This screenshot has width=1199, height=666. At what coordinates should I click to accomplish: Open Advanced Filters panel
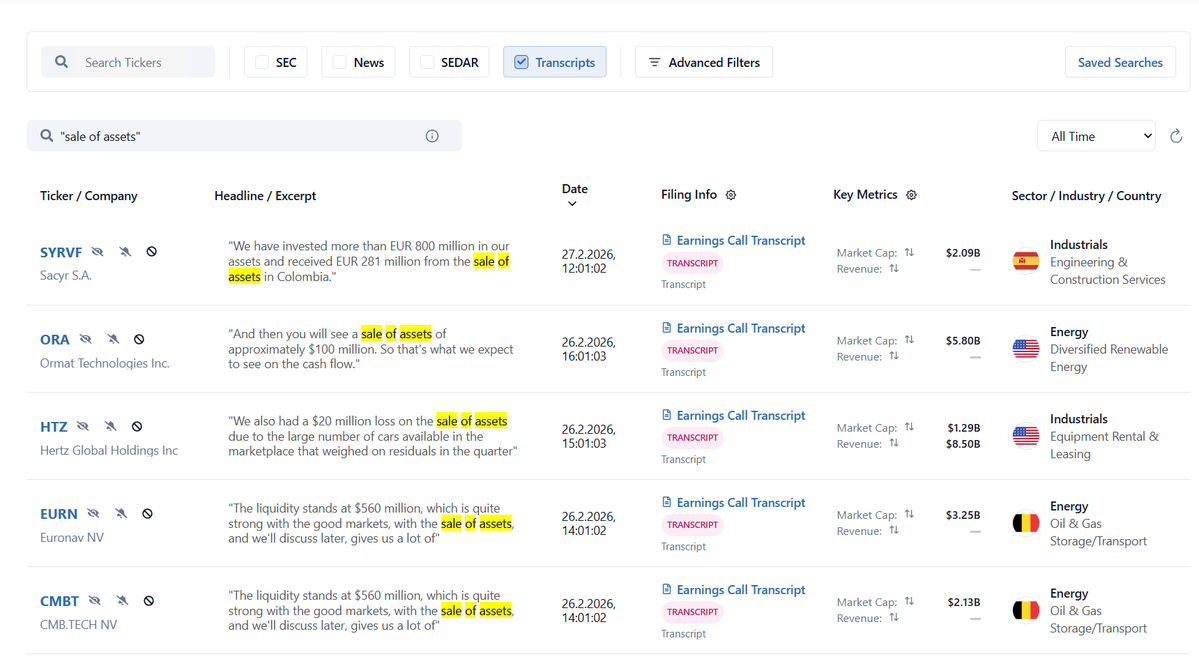pos(703,62)
